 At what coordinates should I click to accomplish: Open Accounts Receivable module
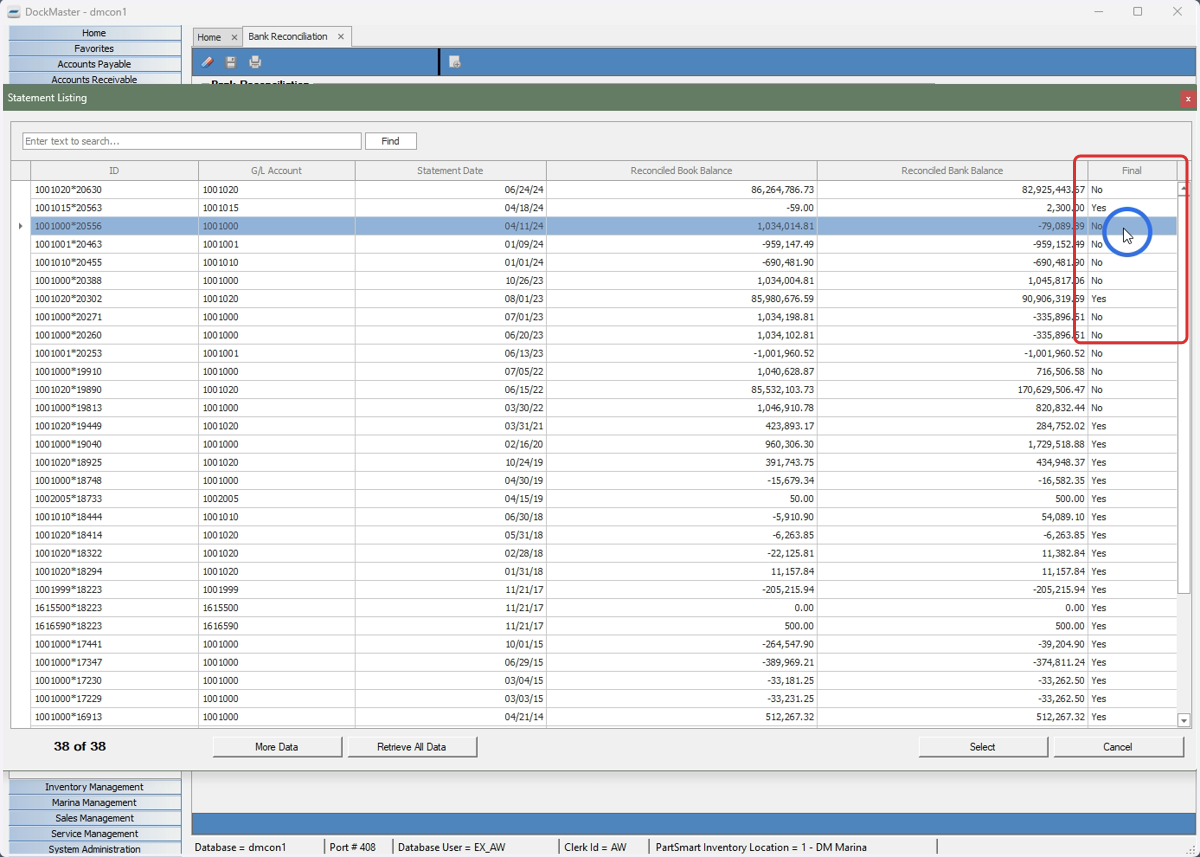[94, 79]
